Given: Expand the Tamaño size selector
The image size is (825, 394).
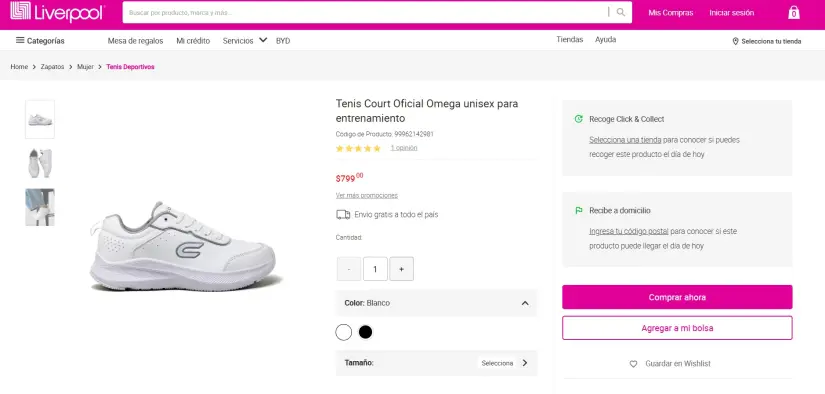Looking at the screenshot, I should pos(436,363).
